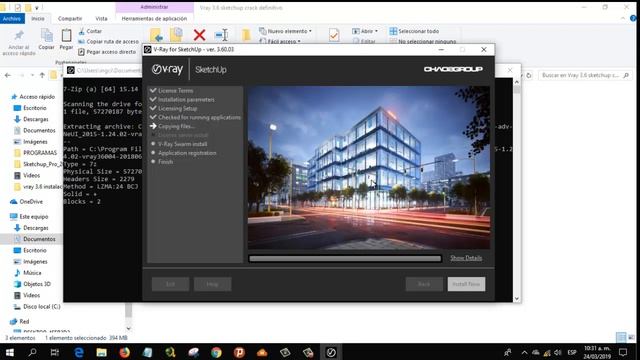Click the red Delete X icon in ribbon

[200, 35]
